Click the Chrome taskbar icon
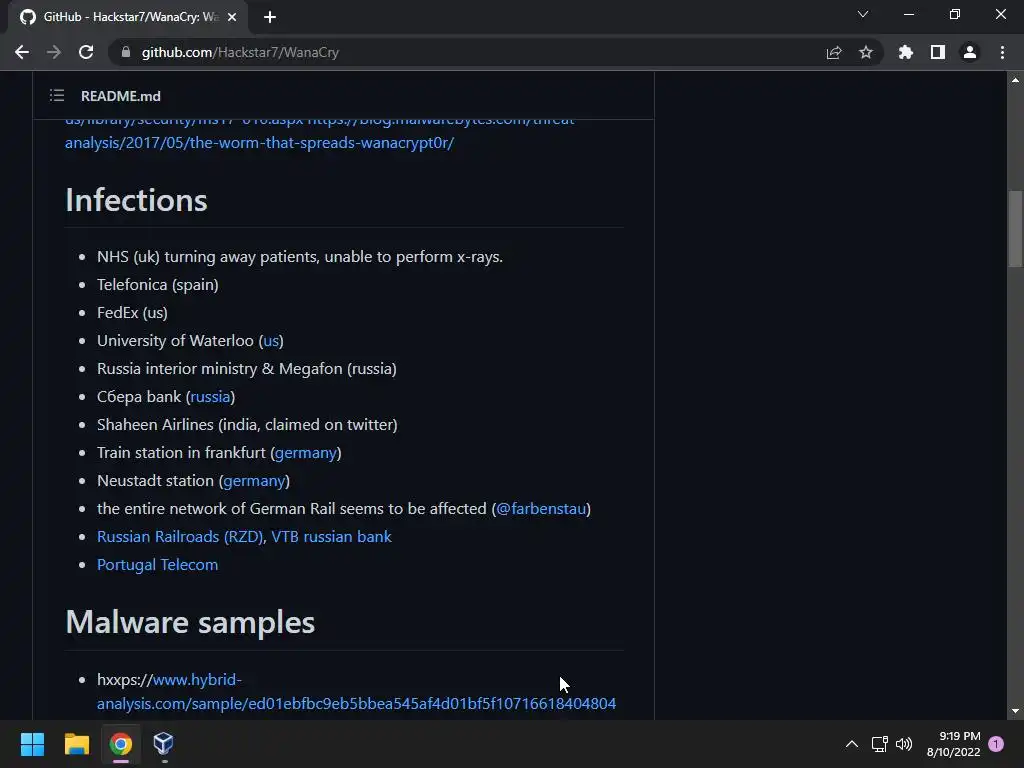Screen dimensions: 1024x768 pos(121,744)
